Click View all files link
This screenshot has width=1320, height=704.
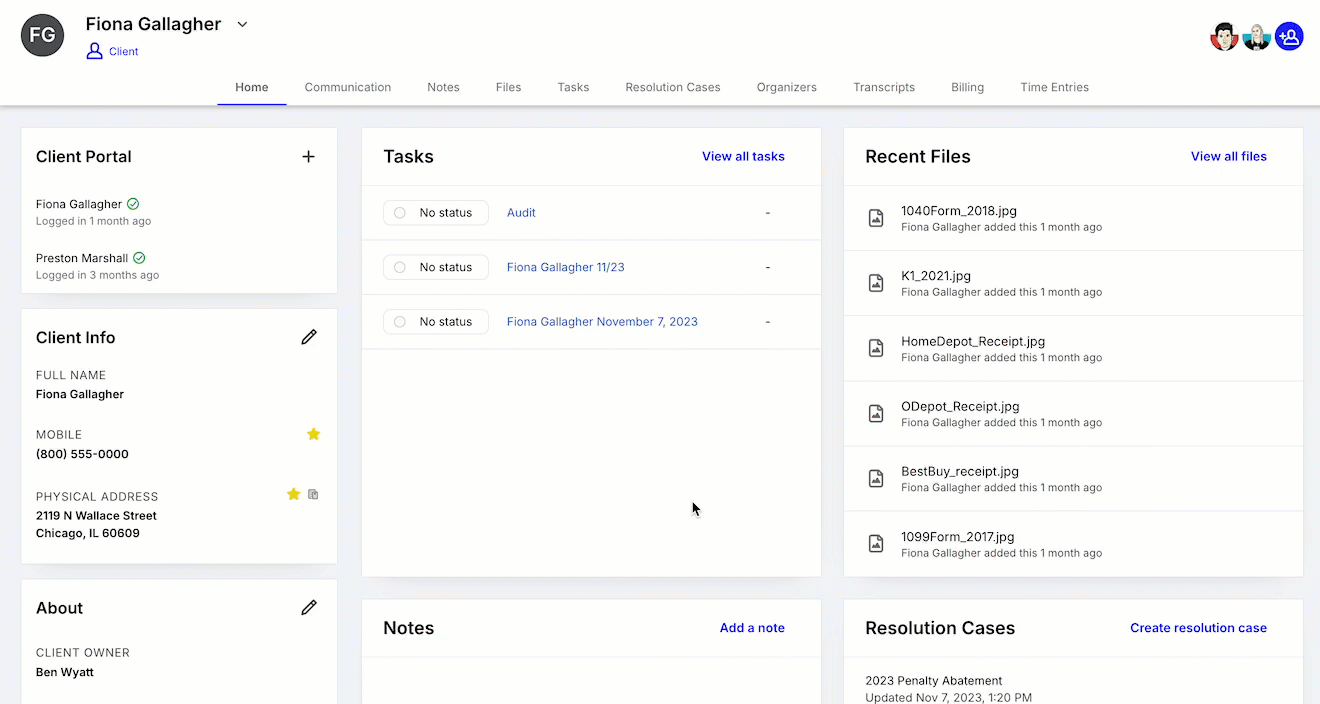(1229, 156)
